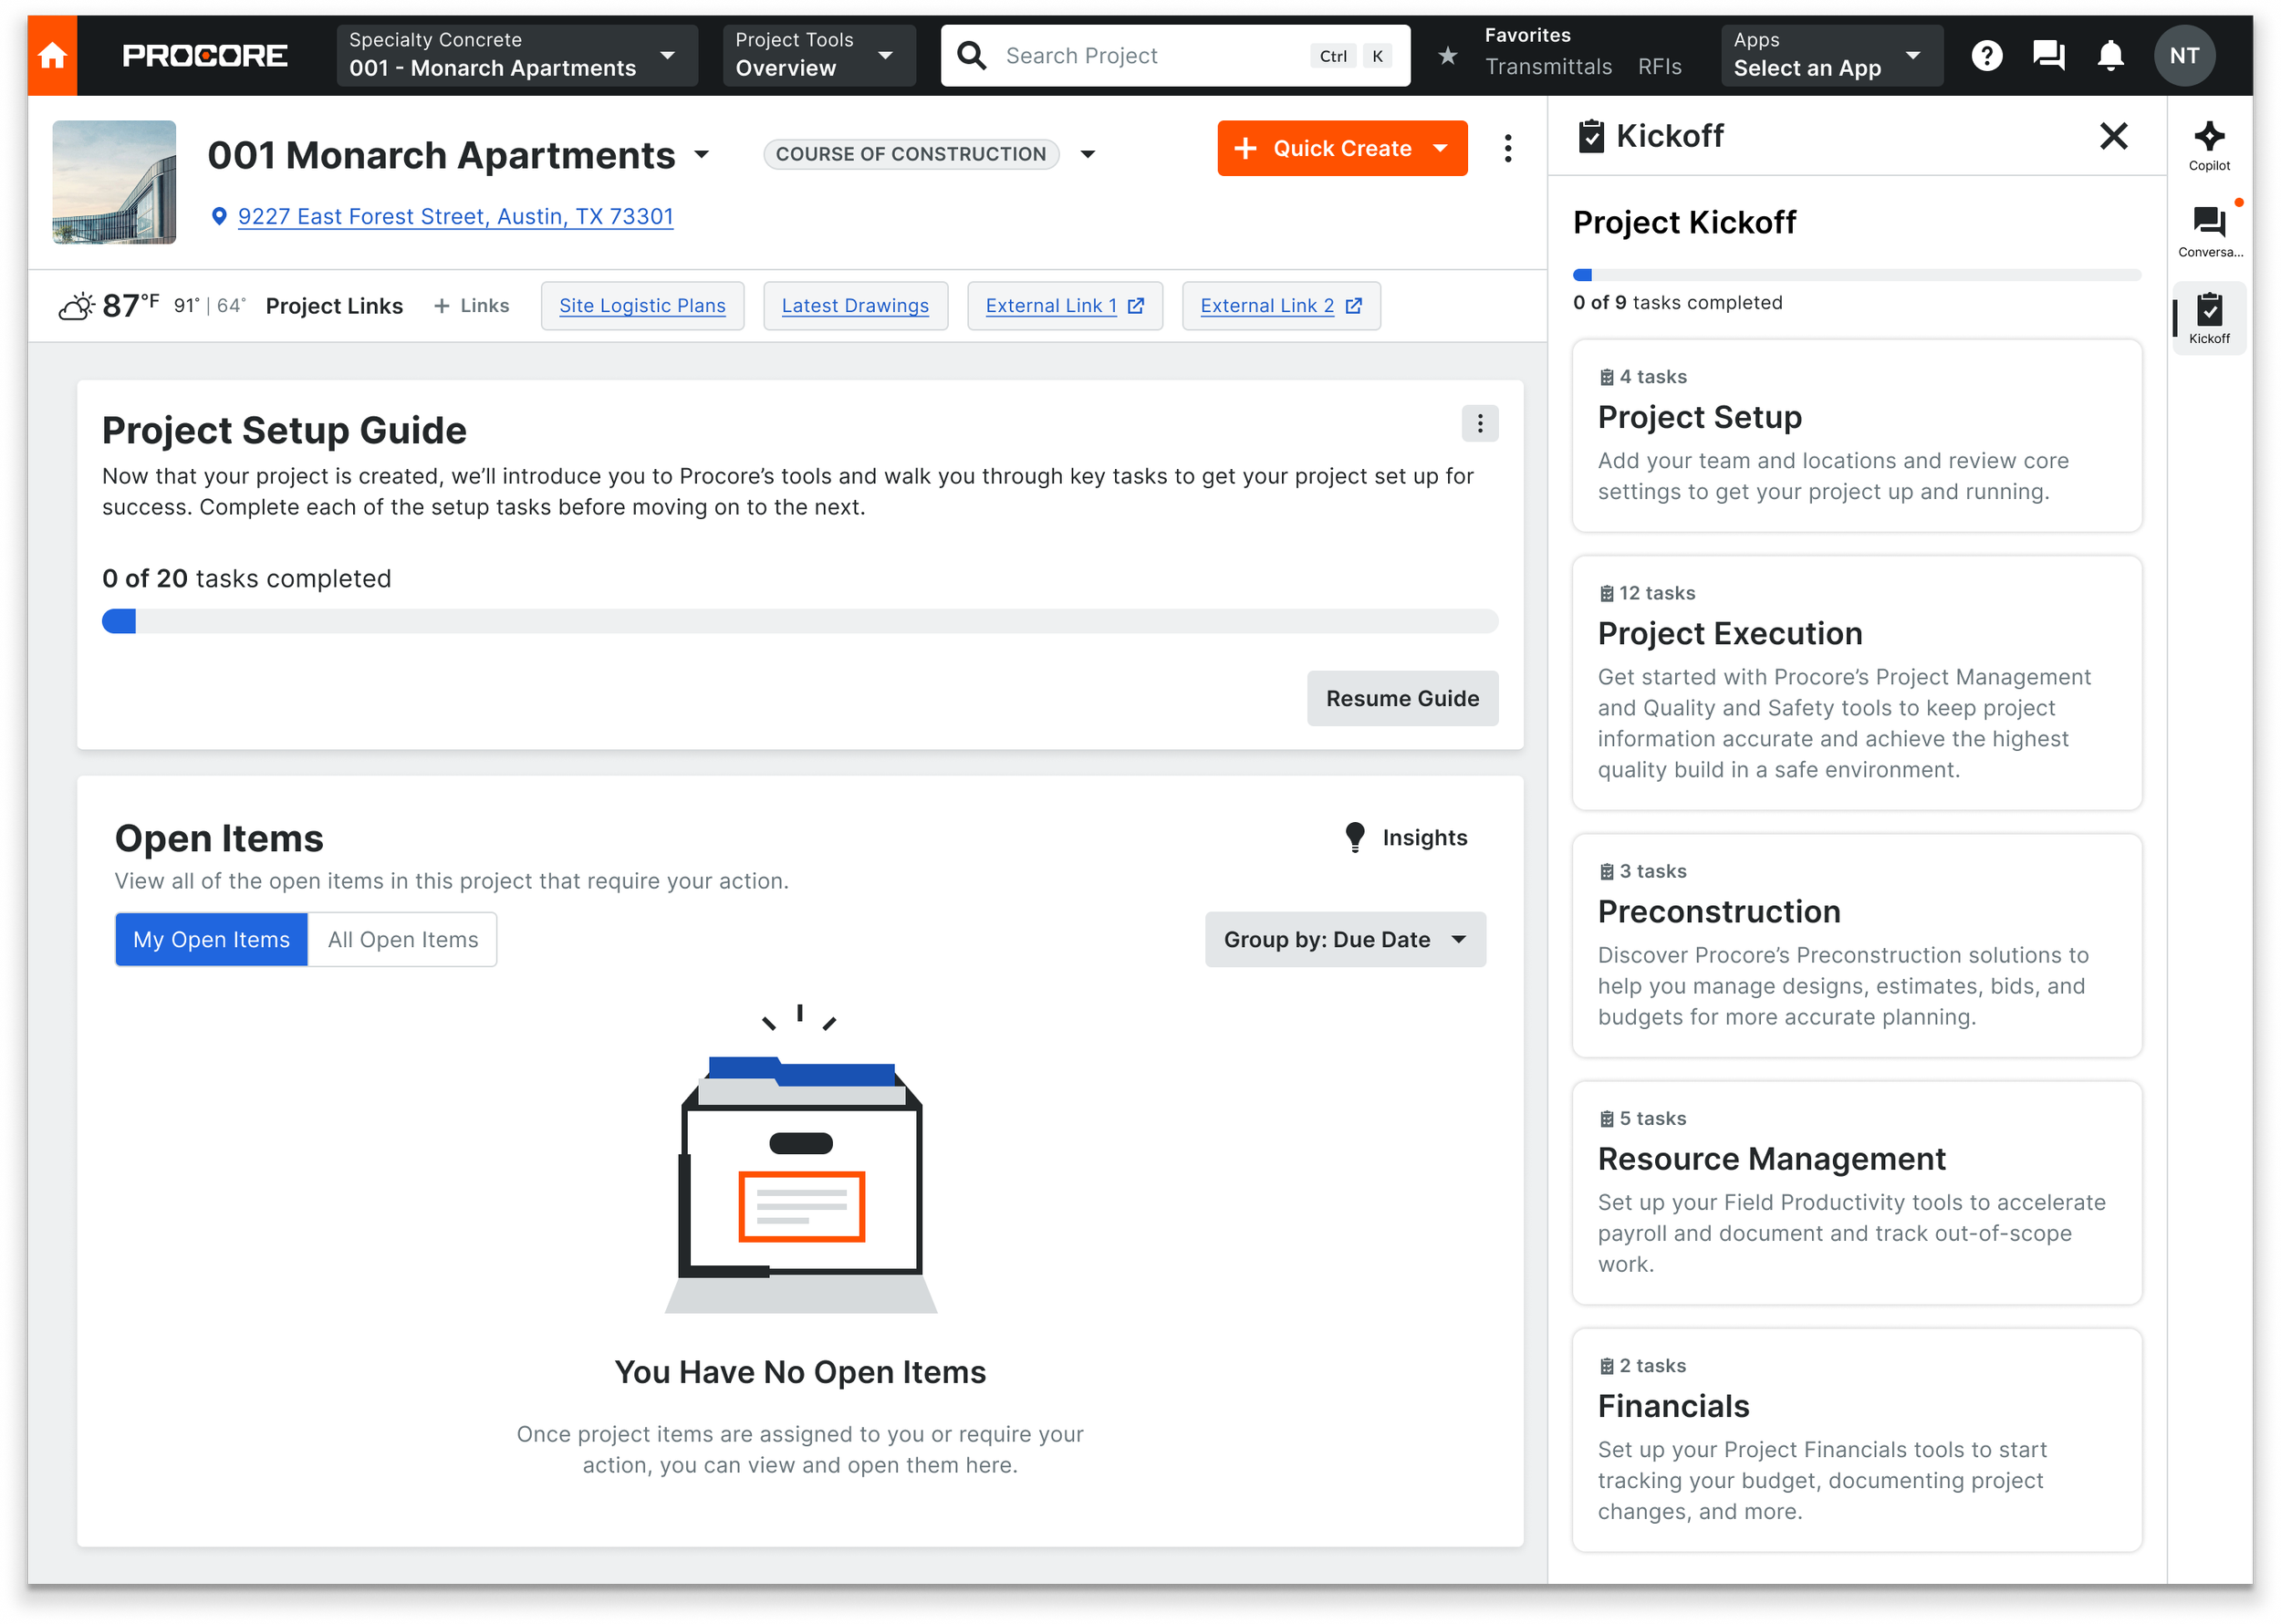This screenshot has width=2281, height=1624.
Task: Expand the Group by: Due Date dropdown
Action: click(x=1344, y=939)
